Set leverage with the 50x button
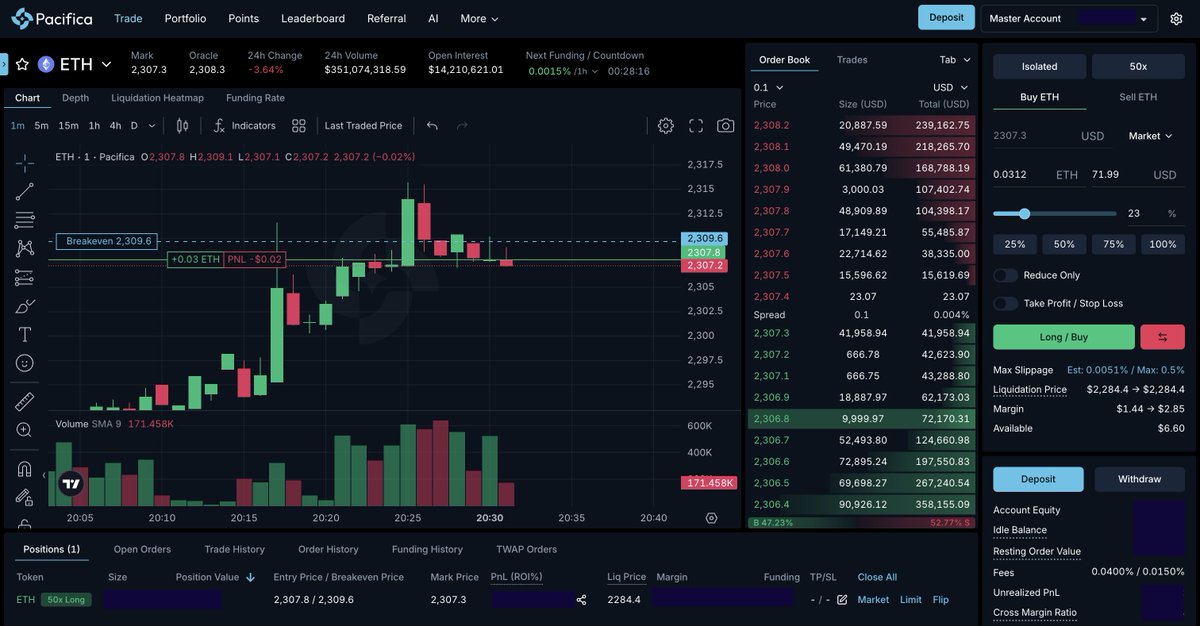The width and height of the screenshot is (1200, 626). pos(1138,66)
